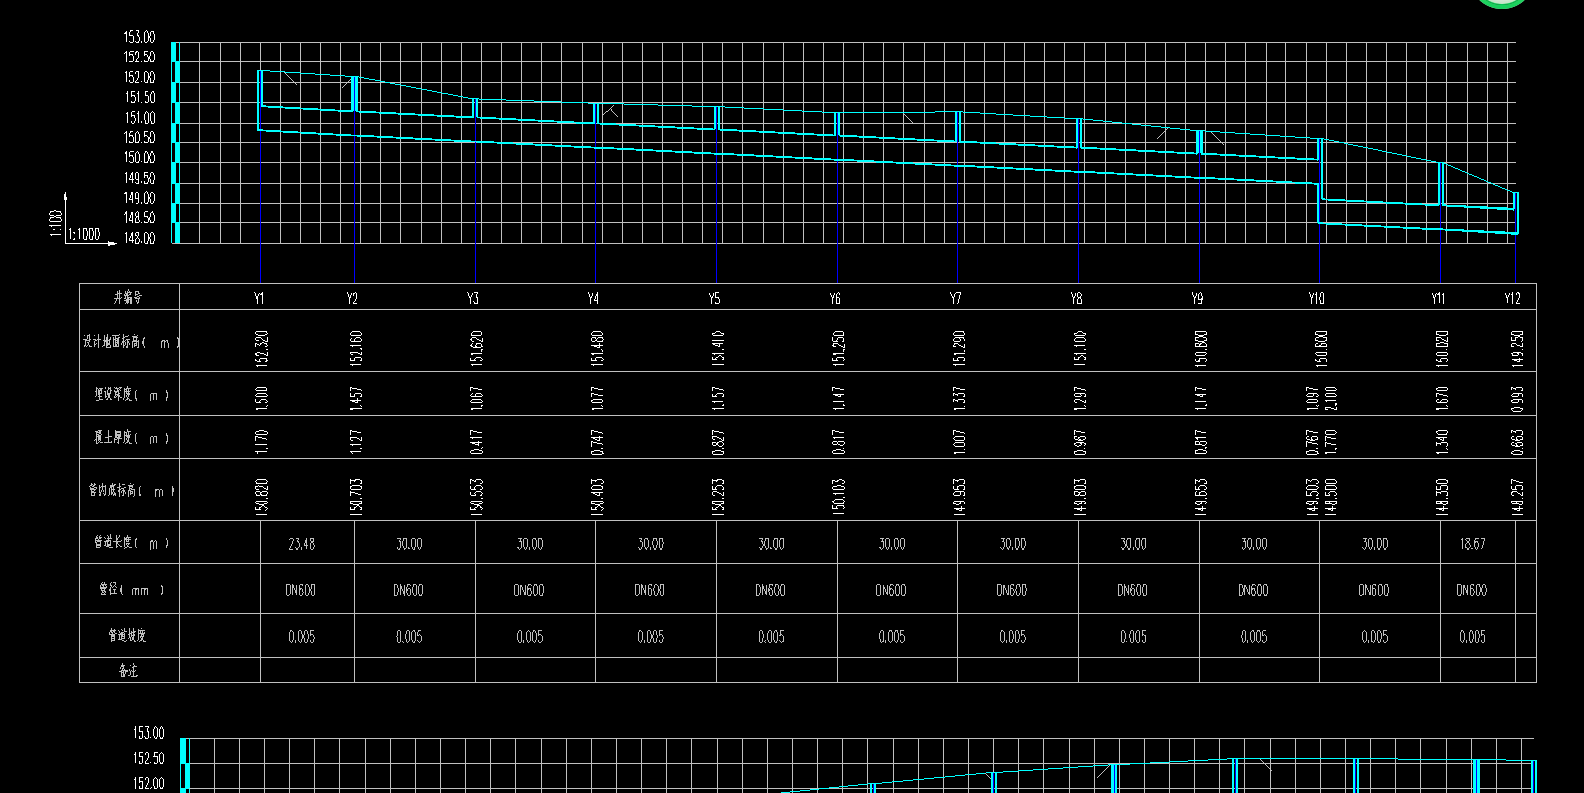
Task: Click pipe length 30.00 between Y2 and Y3
Action: 409,544
